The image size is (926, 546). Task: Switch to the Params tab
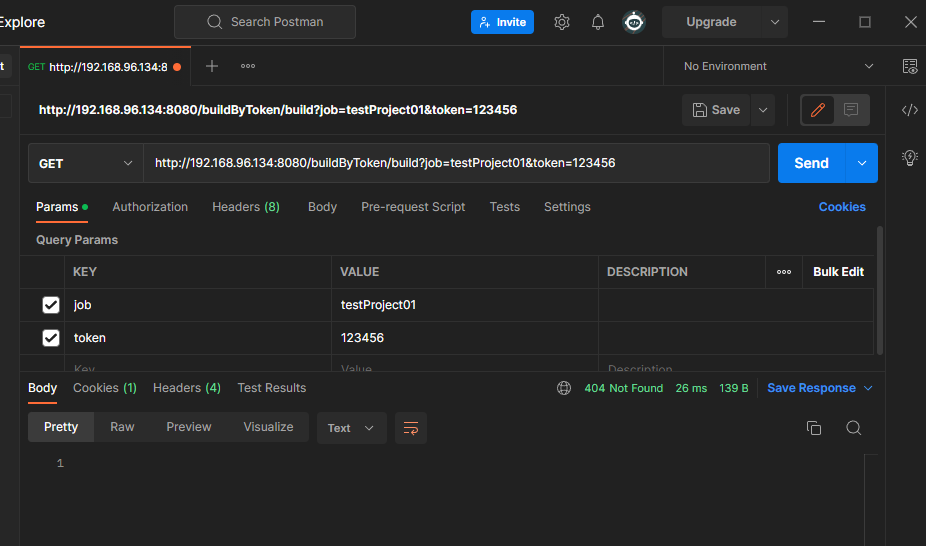point(61,207)
